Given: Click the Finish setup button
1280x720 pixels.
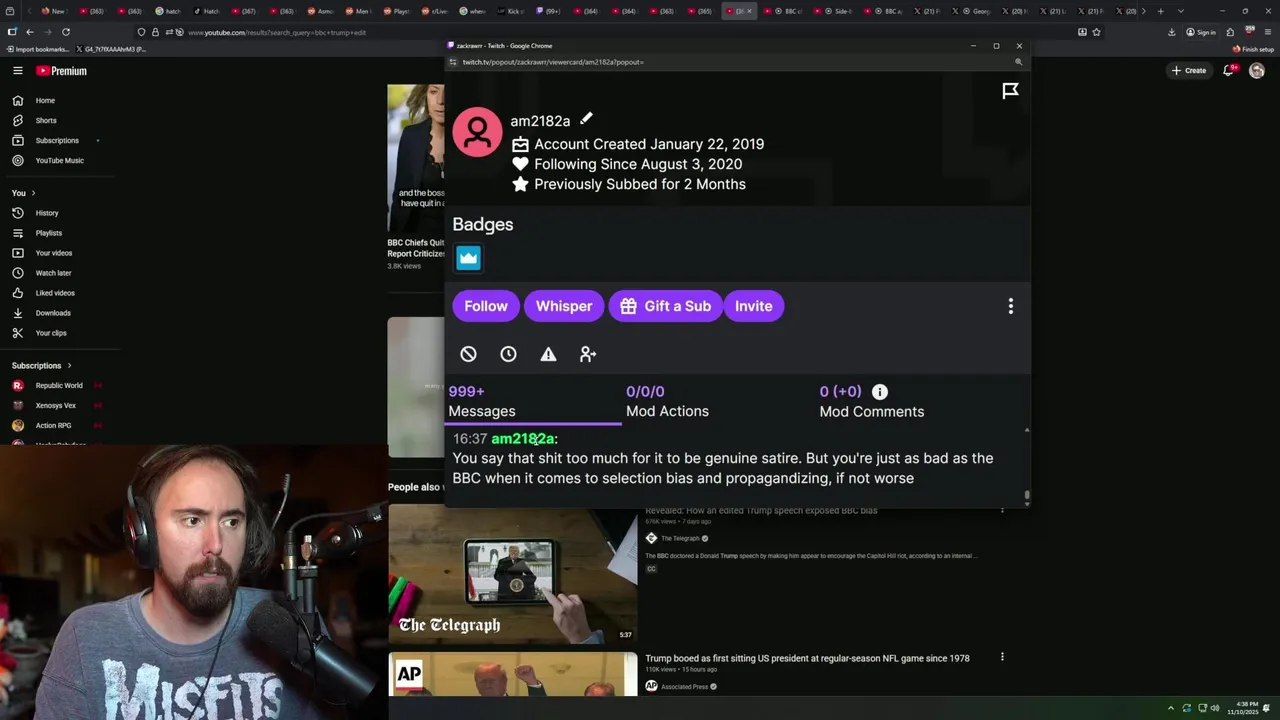Looking at the screenshot, I should pyautogui.click(x=1254, y=49).
